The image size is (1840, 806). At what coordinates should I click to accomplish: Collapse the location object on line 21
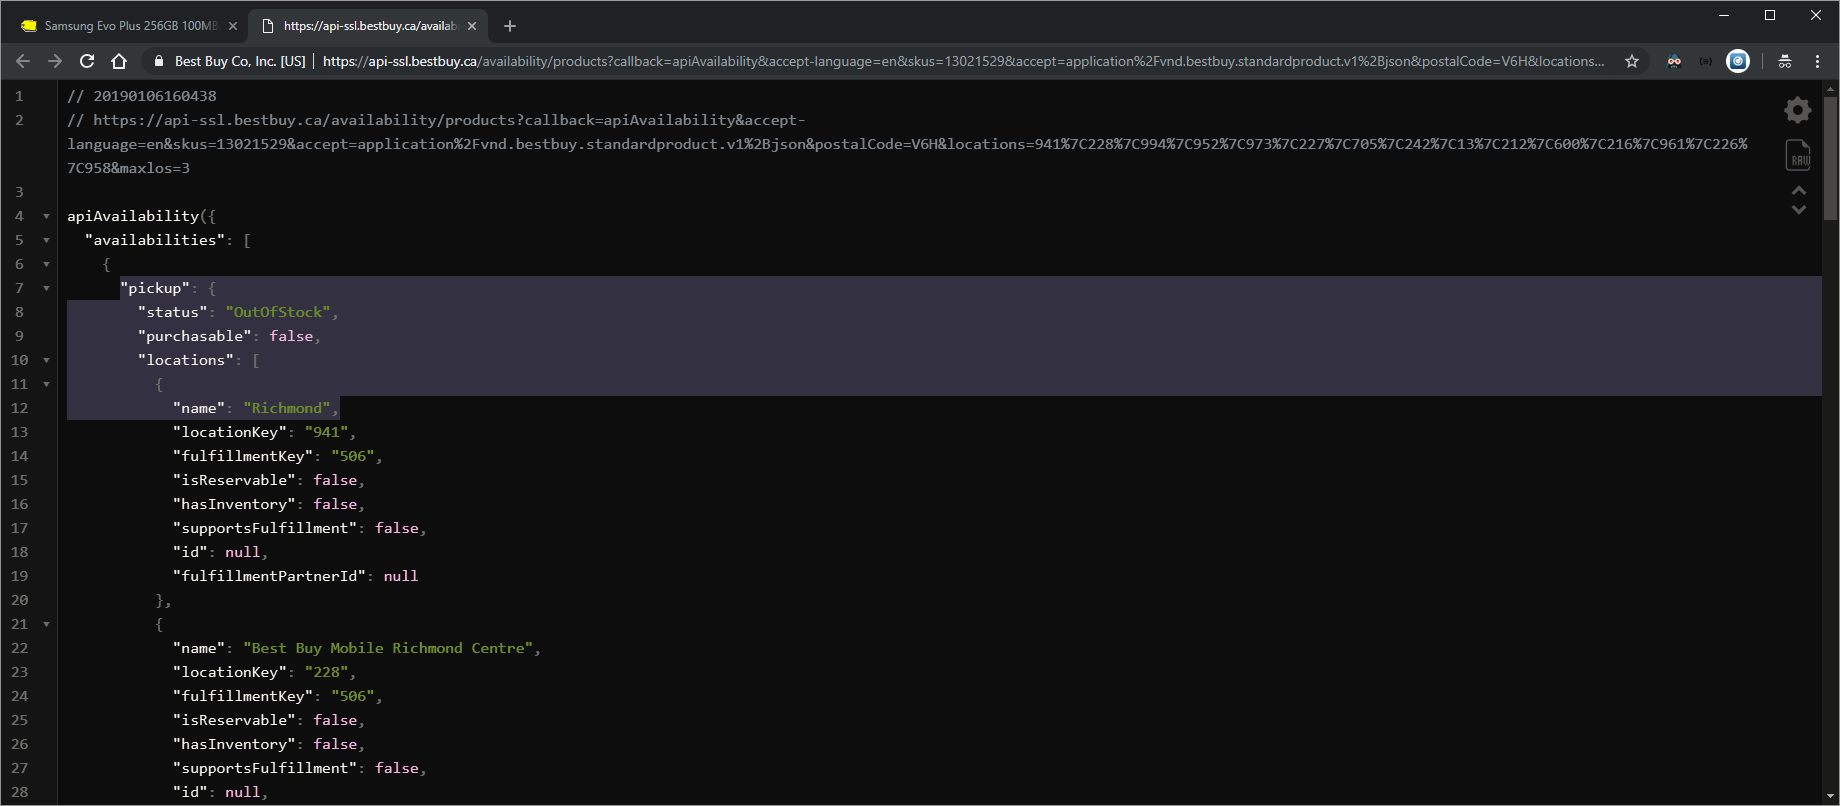point(46,624)
